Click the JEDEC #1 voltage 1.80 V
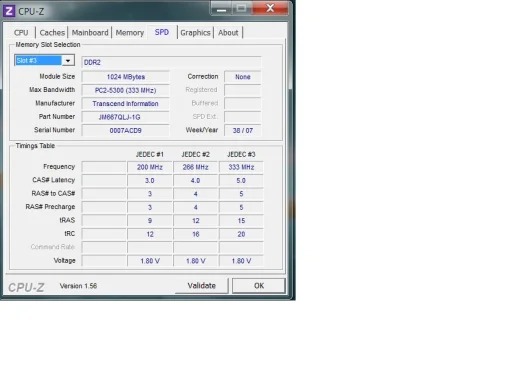 coord(150,261)
